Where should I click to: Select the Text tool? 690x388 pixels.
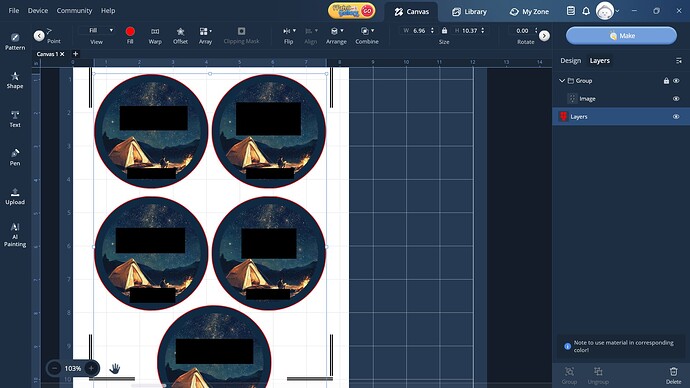[x=15, y=119]
